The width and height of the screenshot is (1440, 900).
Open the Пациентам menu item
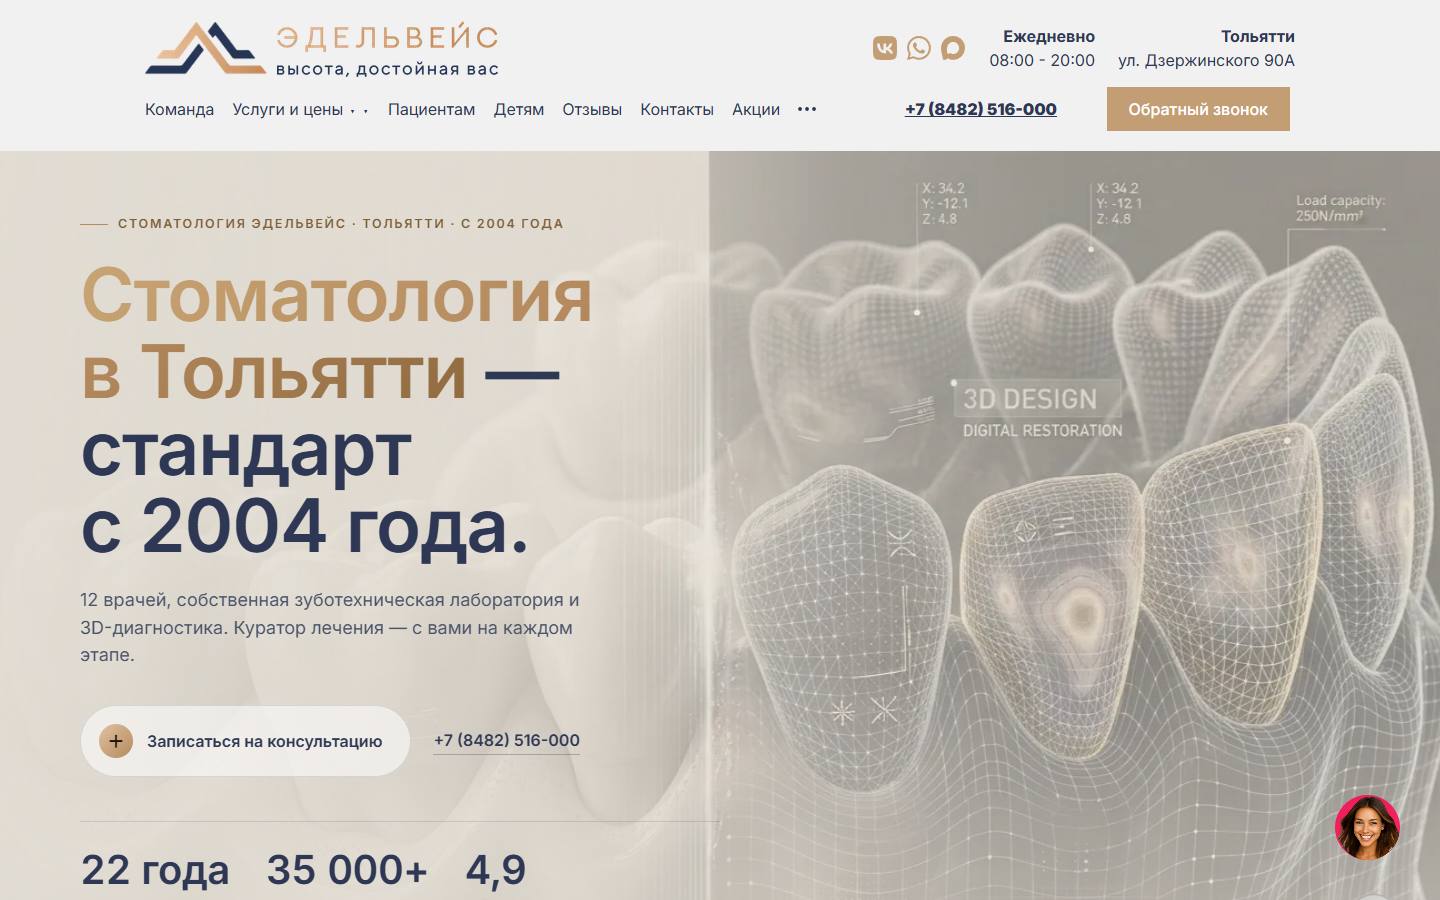tap(431, 109)
